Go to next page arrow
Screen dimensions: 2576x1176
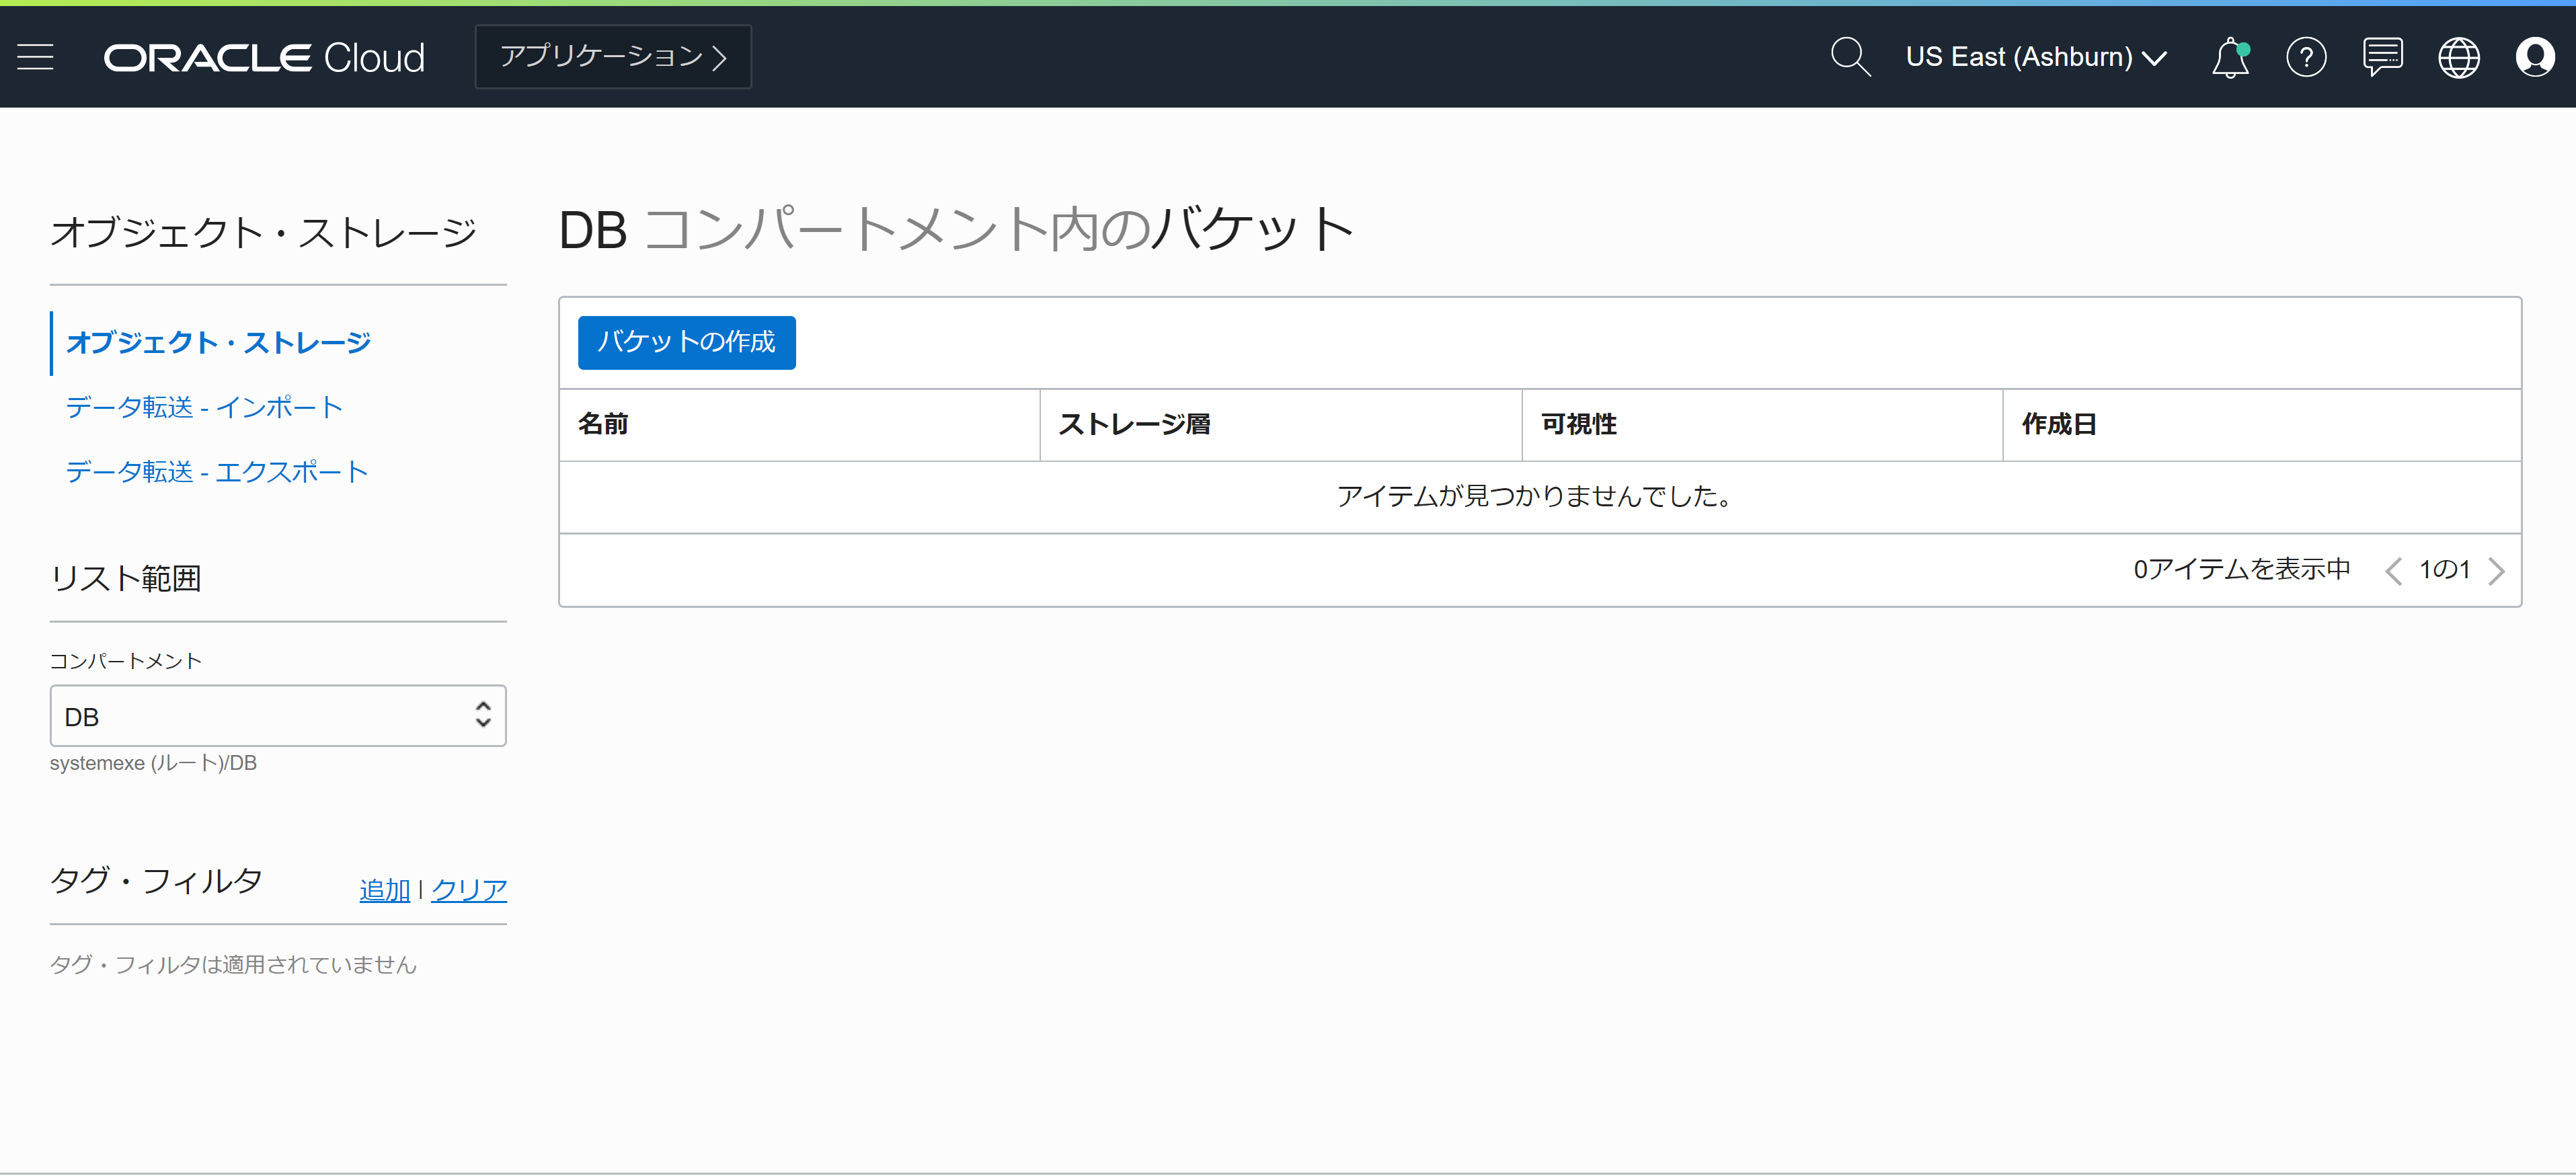2497,570
